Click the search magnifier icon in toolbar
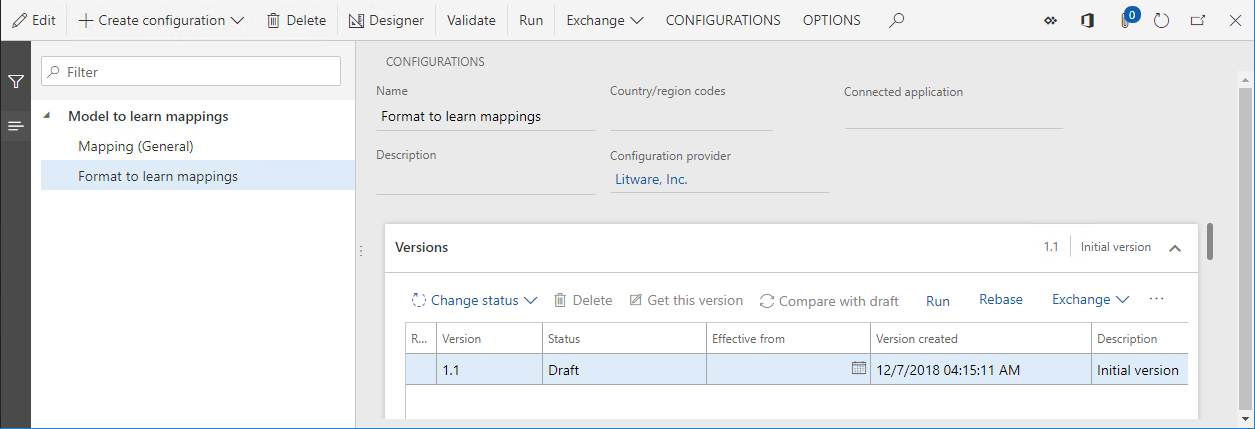 [897, 20]
